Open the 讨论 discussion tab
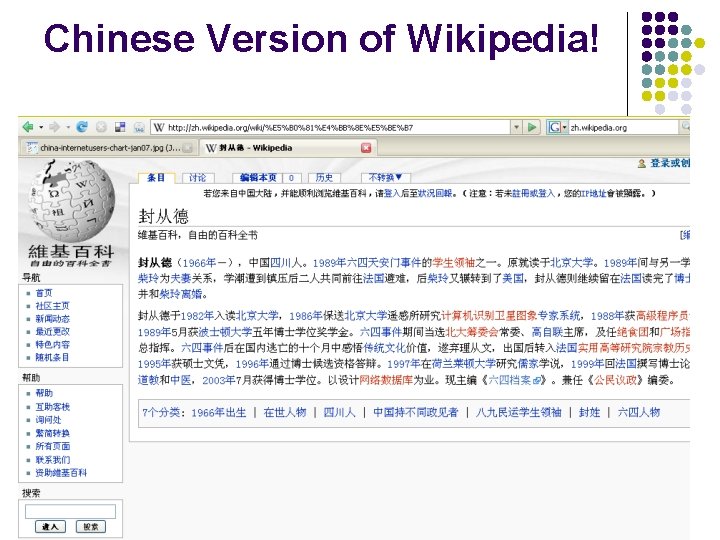The image size is (720, 540). pyautogui.click(x=197, y=178)
